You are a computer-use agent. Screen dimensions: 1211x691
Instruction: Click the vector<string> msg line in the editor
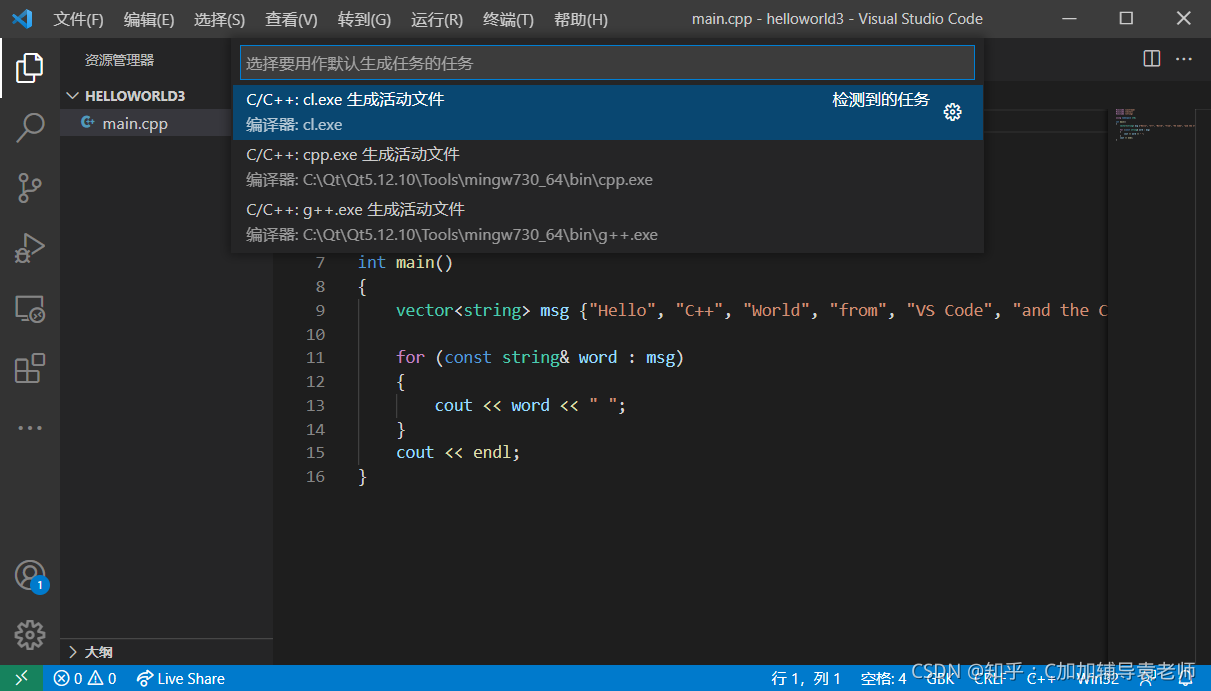[750, 310]
